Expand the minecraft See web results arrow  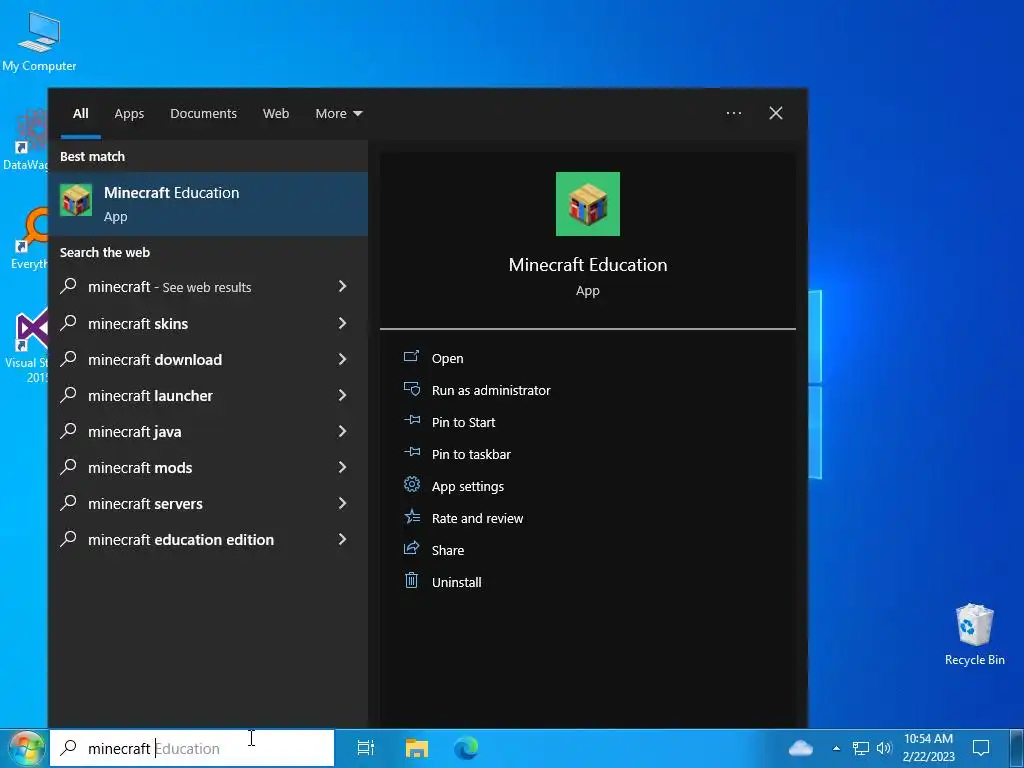(342, 286)
